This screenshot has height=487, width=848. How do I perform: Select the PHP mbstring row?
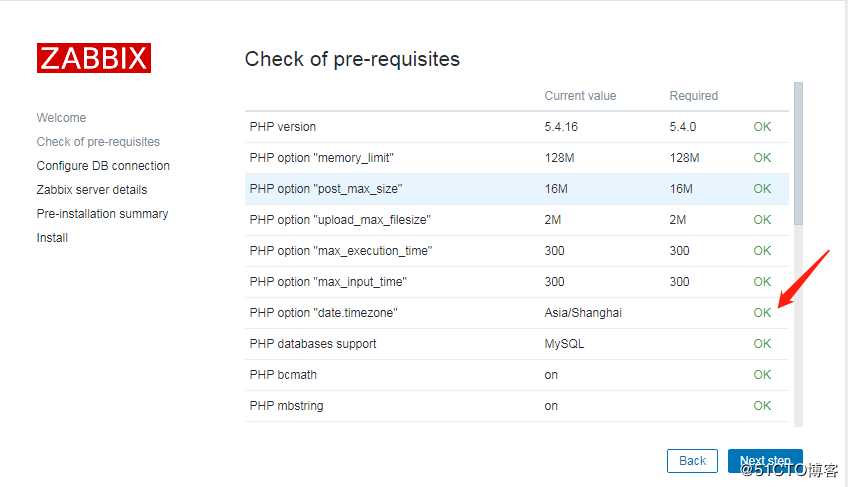pyautogui.click(x=516, y=406)
